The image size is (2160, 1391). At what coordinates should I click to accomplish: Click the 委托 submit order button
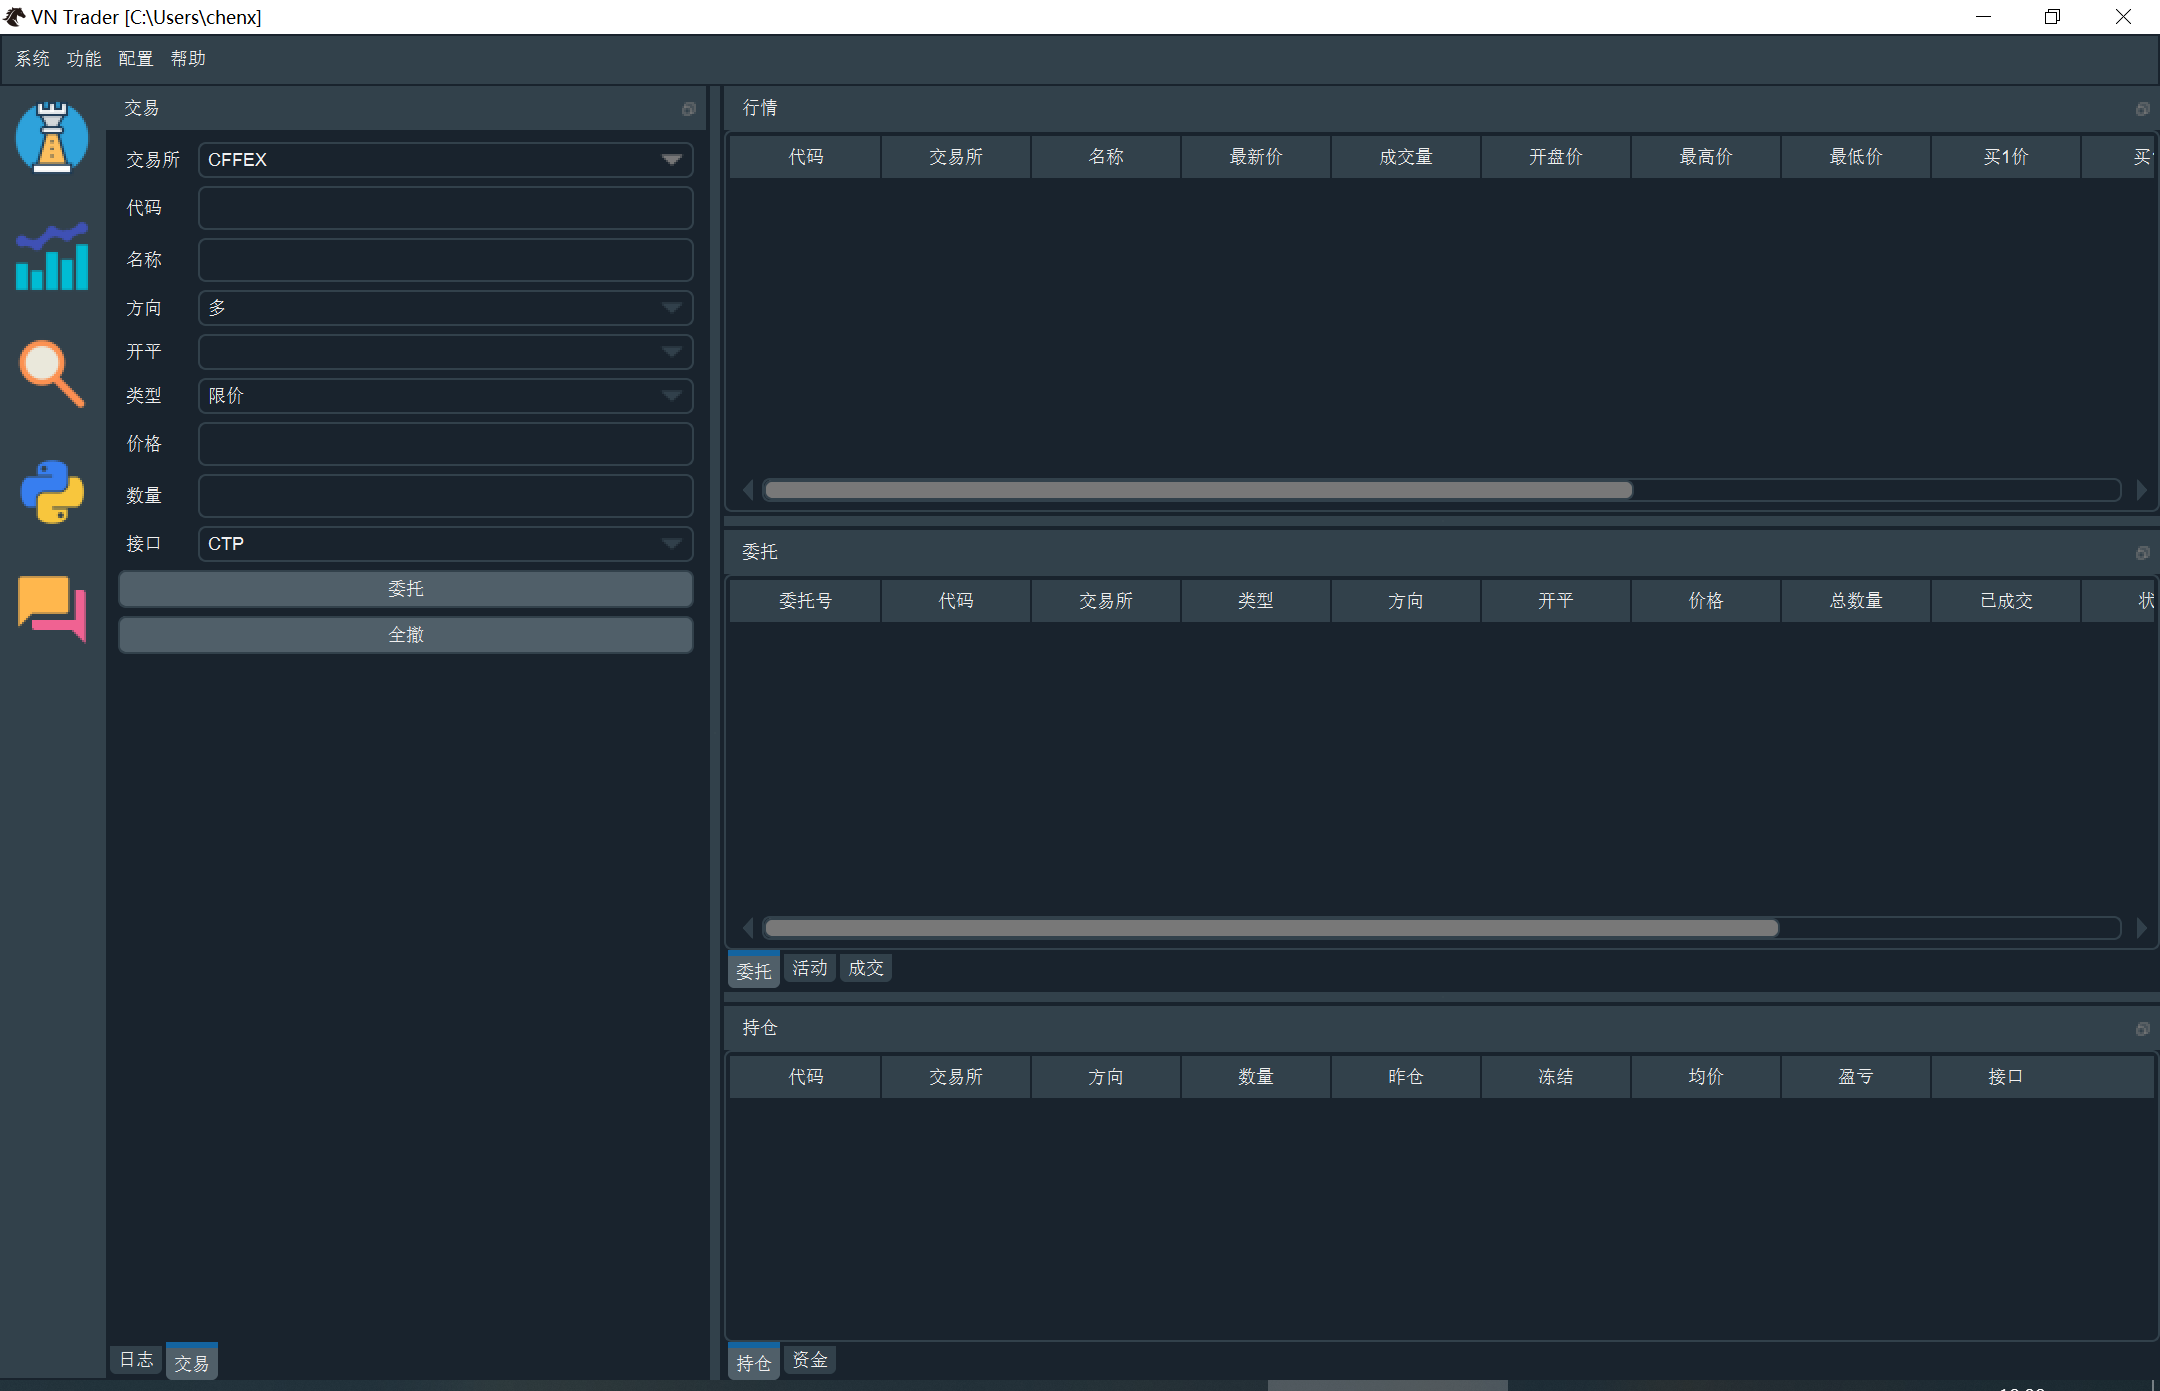tap(405, 589)
